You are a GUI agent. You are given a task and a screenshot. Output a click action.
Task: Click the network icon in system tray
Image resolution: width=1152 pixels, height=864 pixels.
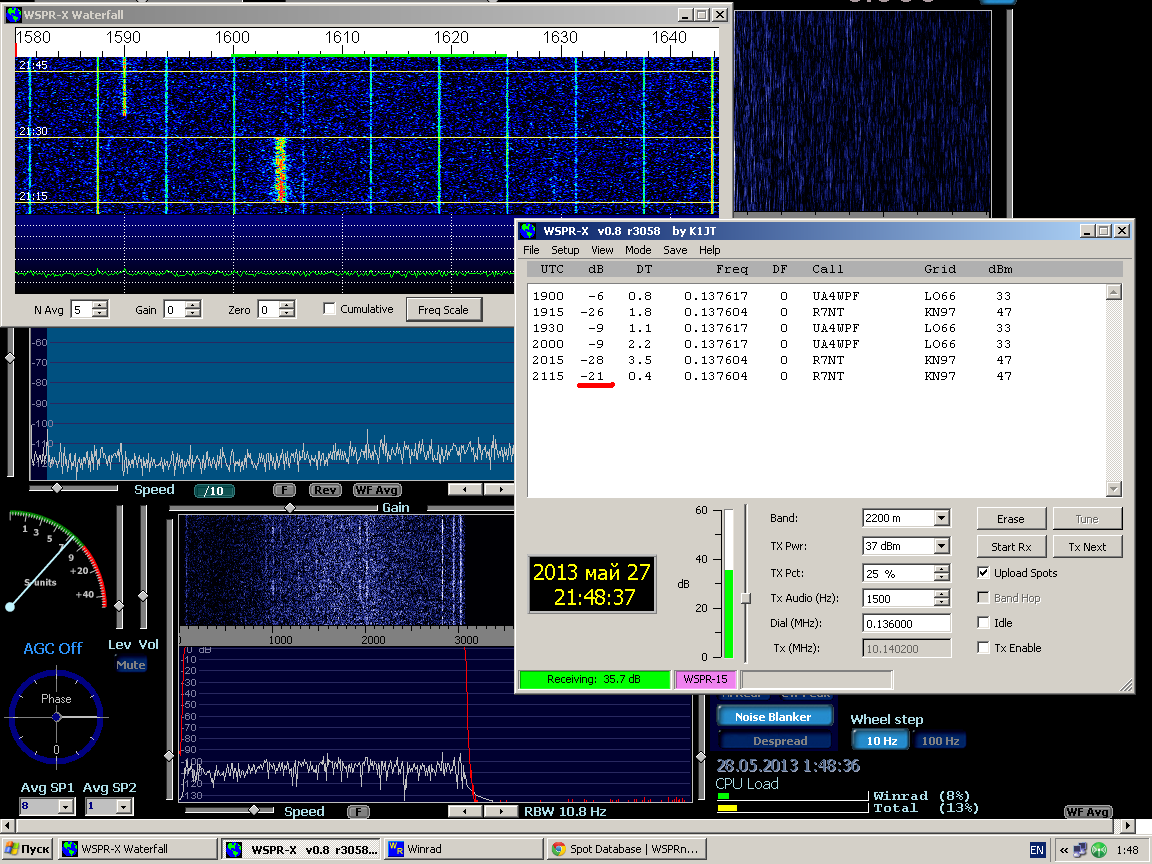pyautogui.click(x=1081, y=849)
